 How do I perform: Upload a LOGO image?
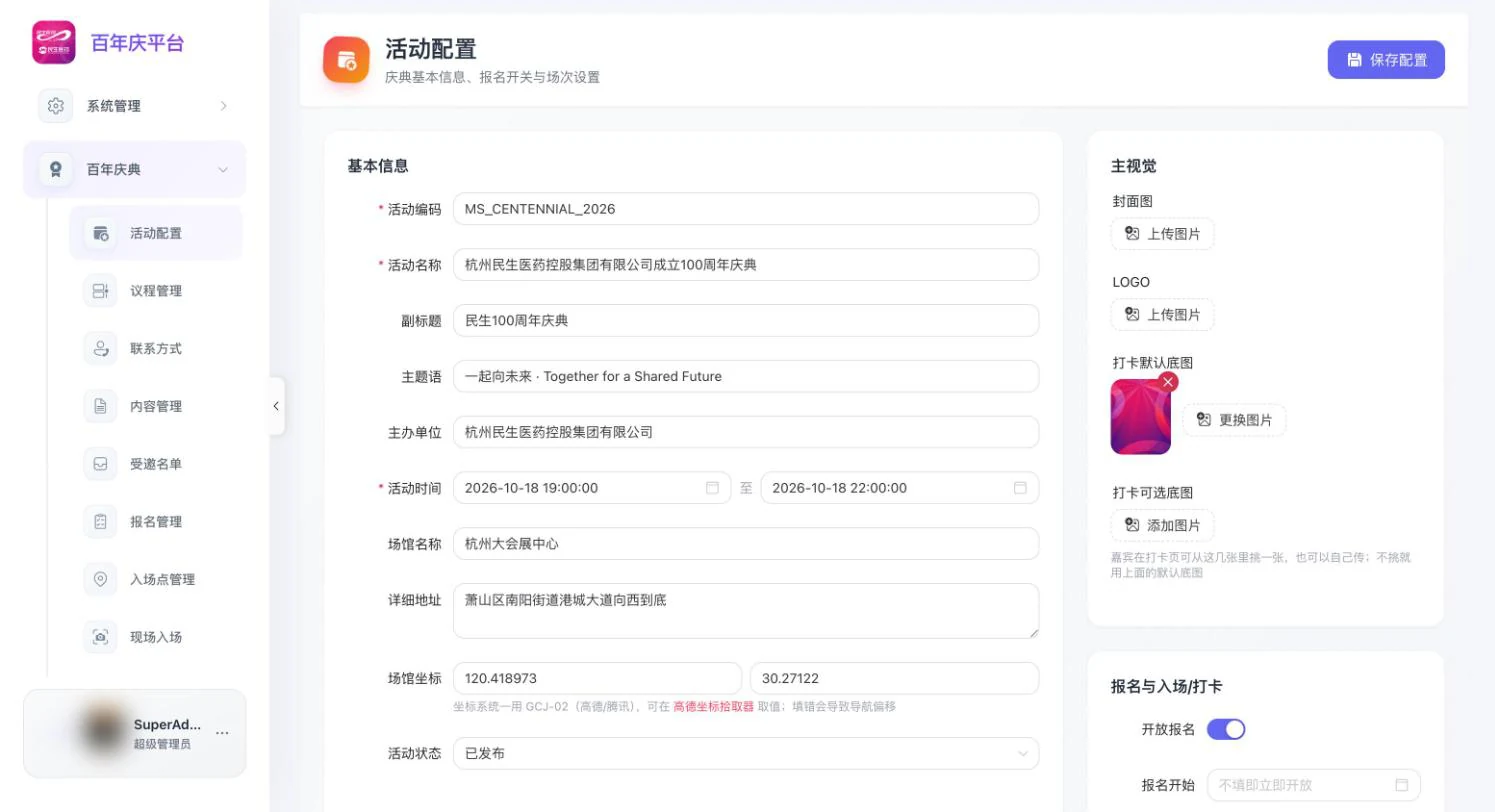(1163, 314)
